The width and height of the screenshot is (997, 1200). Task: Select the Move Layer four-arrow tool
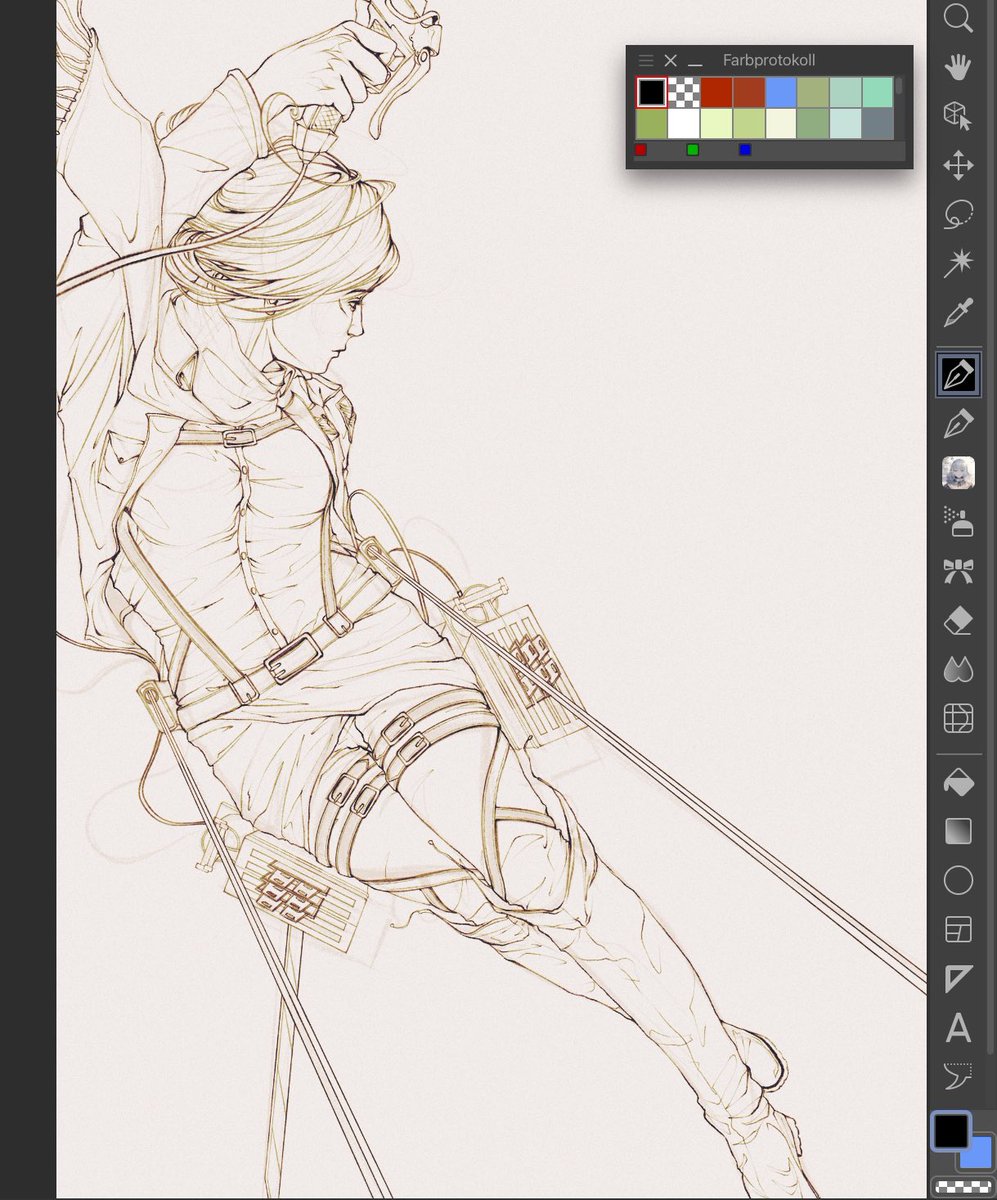pyautogui.click(x=958, y=165)
